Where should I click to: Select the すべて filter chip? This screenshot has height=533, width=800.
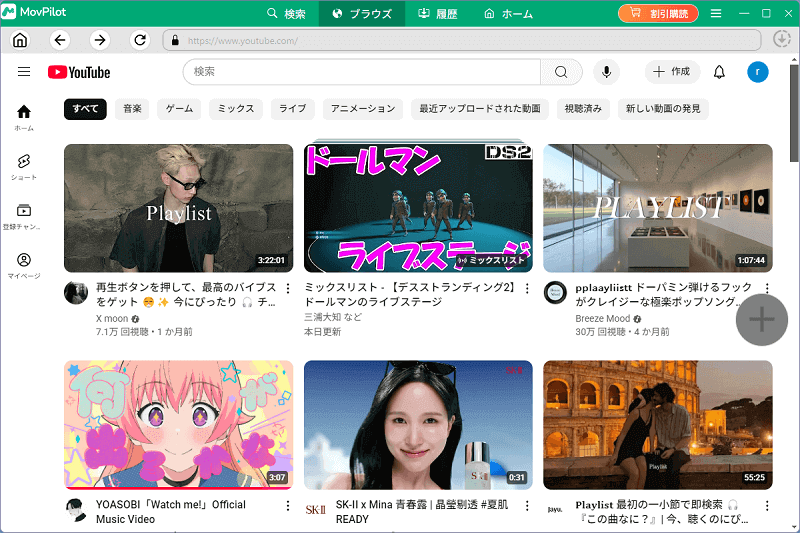85,109
